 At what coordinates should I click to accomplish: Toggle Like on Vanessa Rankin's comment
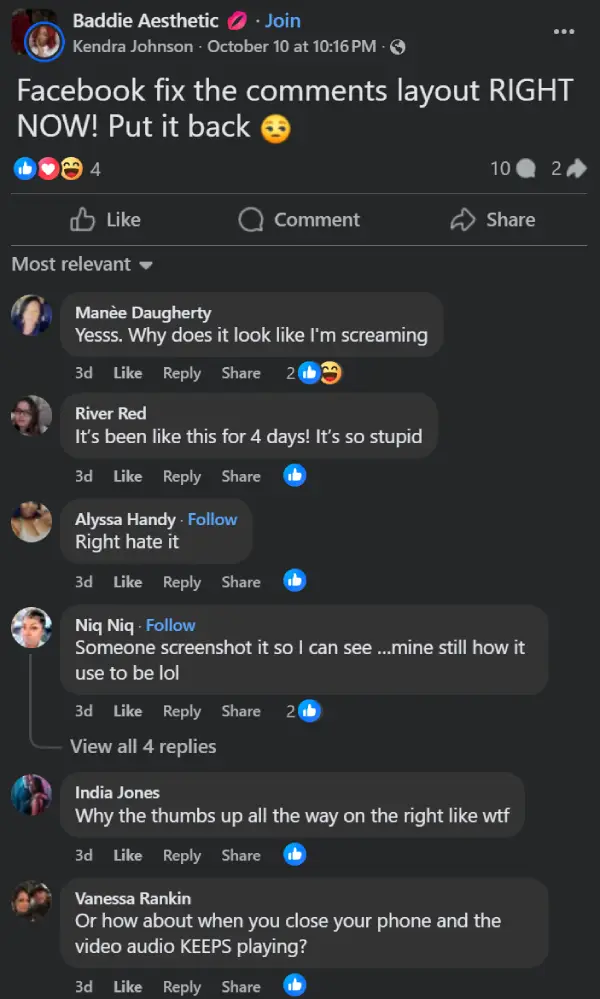[128, 987]
